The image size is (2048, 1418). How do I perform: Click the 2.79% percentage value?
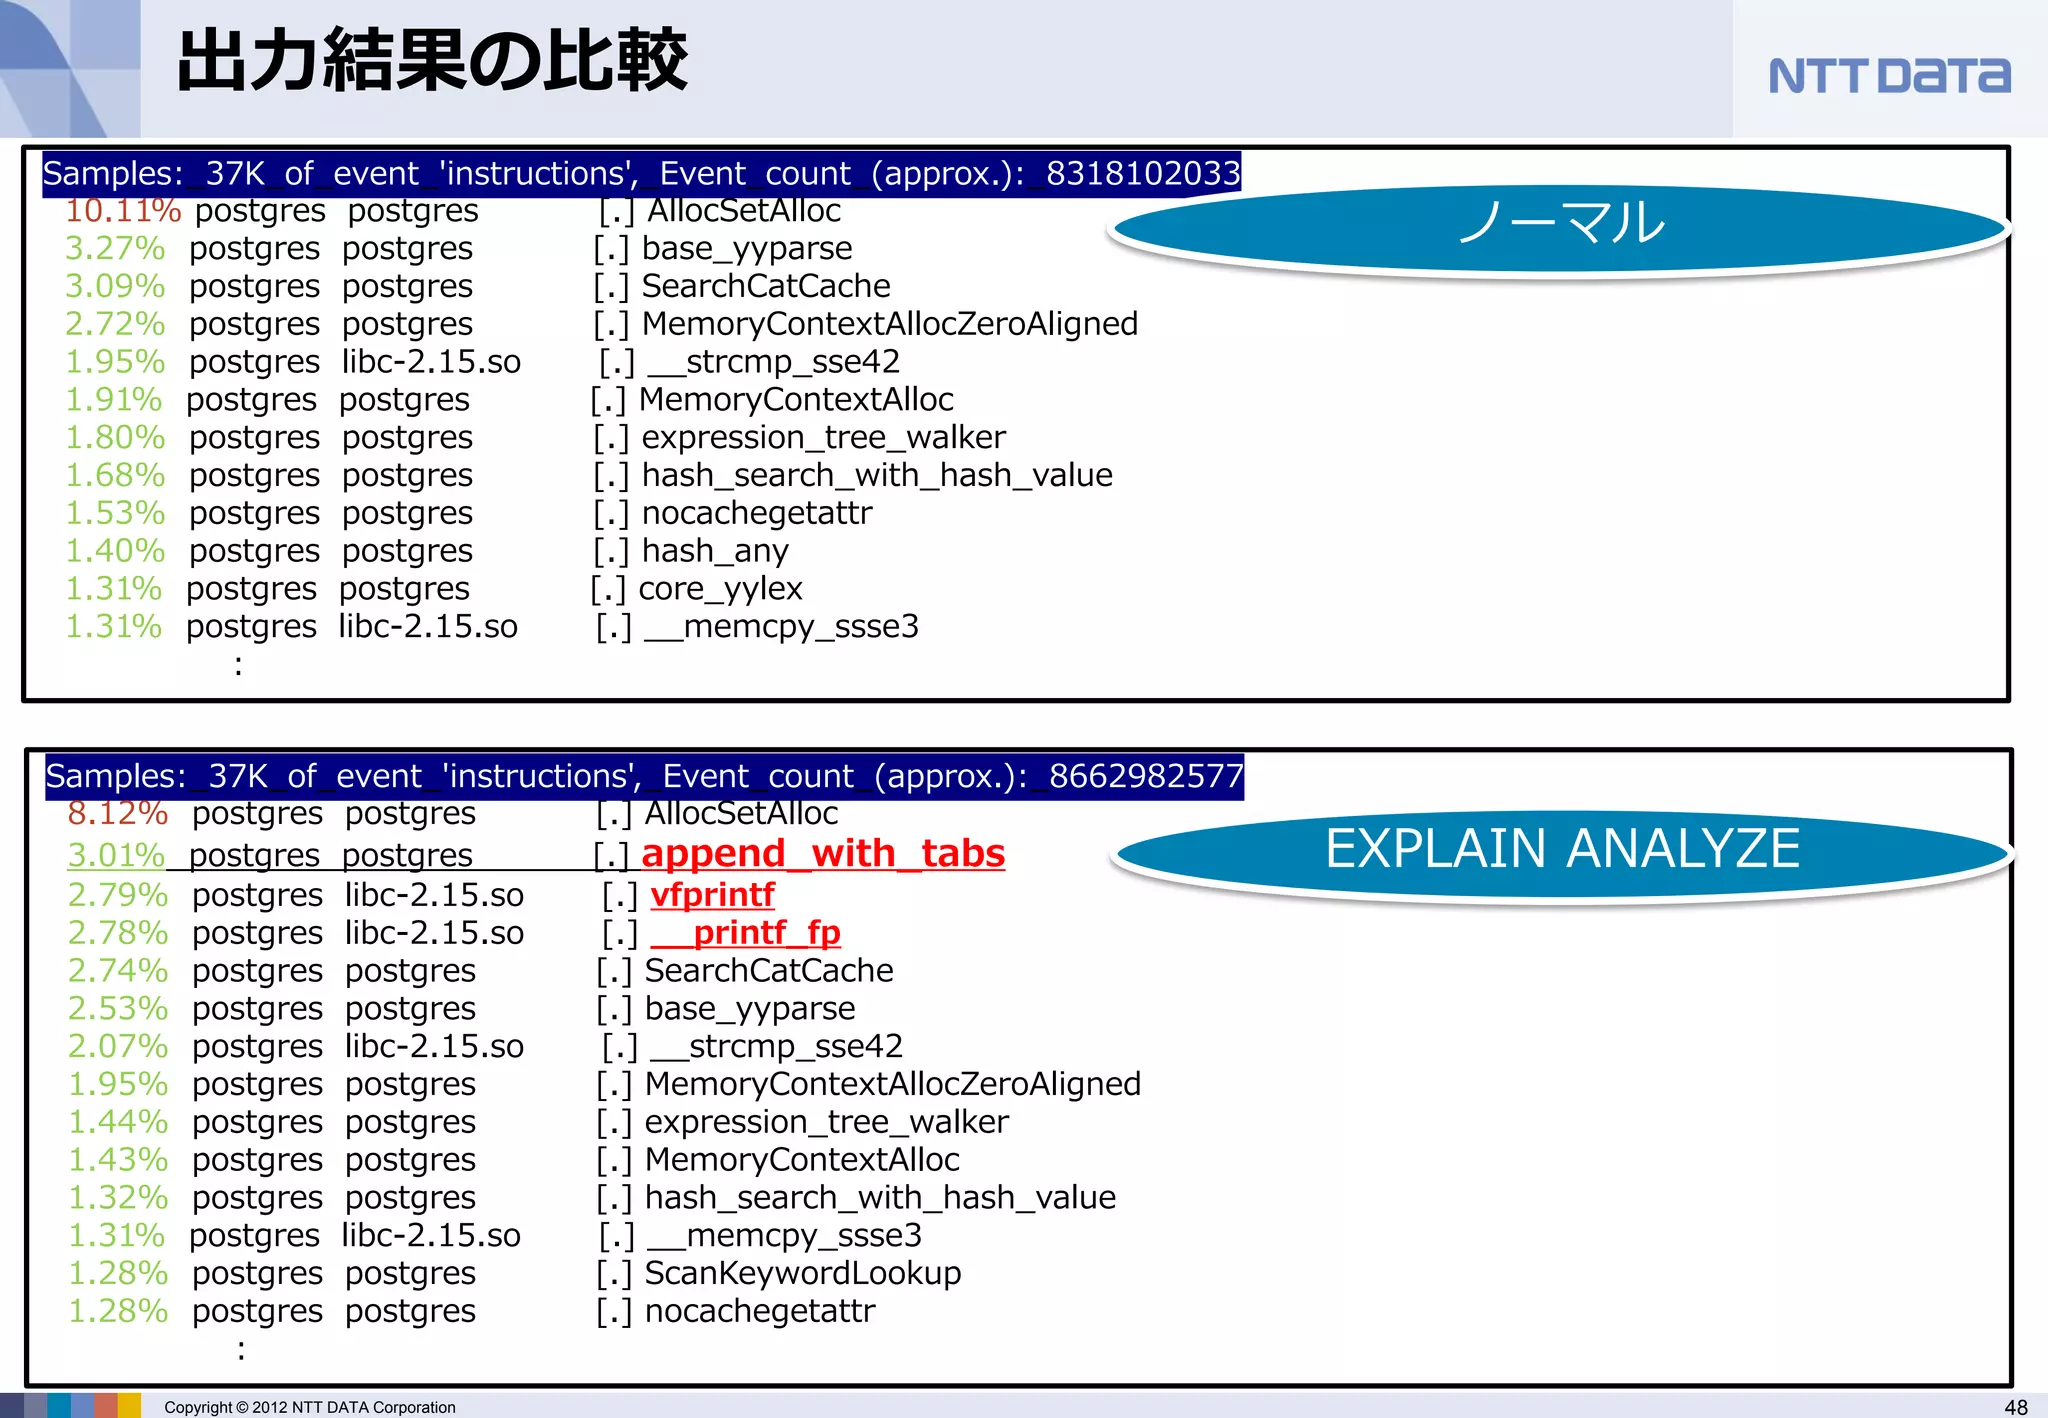tap(118, 895)
